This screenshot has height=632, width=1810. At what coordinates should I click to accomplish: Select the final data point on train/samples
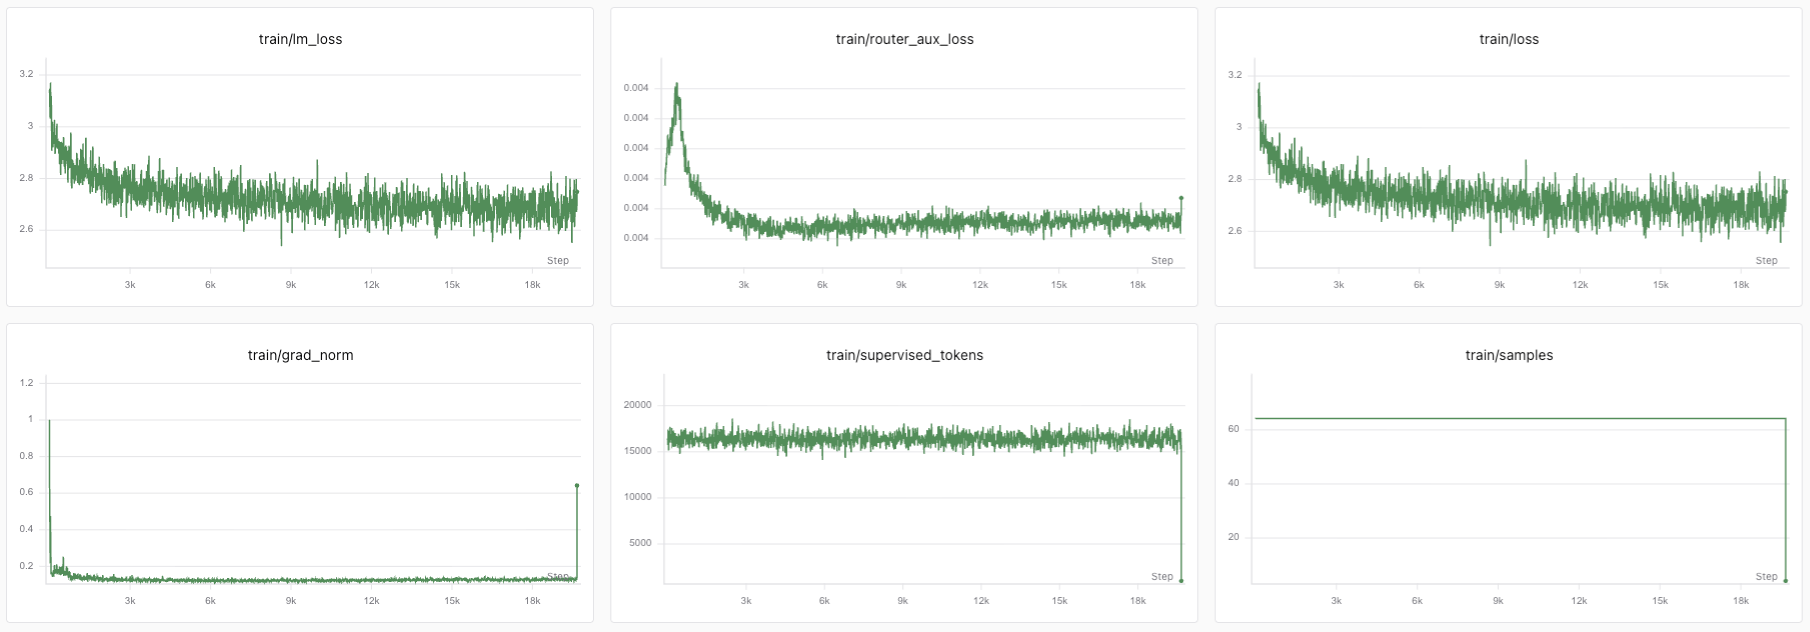pyautogui.click(x=1785, y=580)
